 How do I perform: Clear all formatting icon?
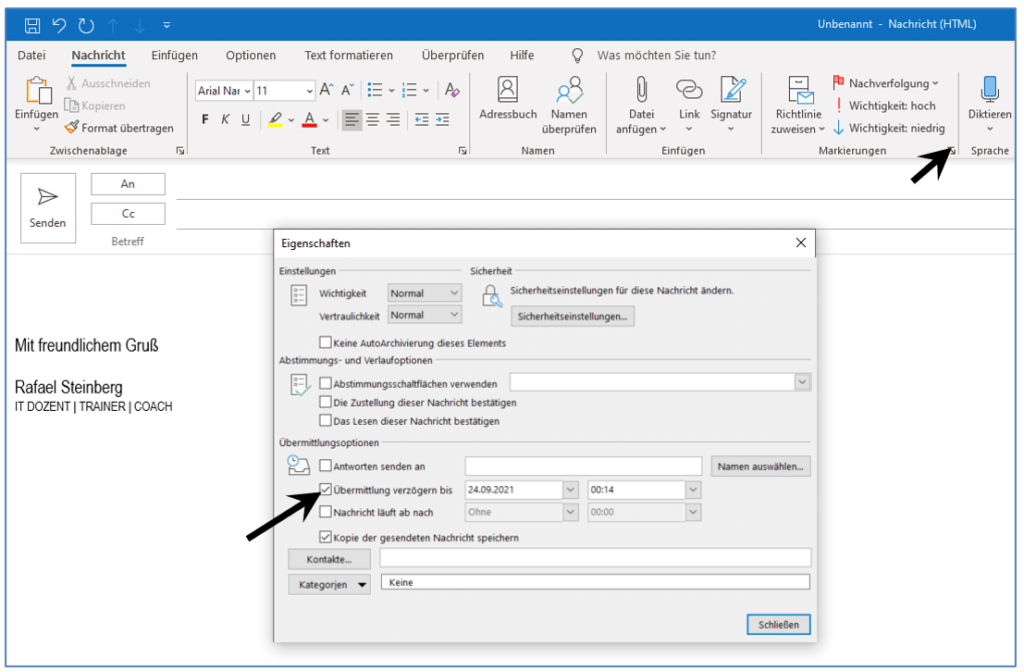452,90
